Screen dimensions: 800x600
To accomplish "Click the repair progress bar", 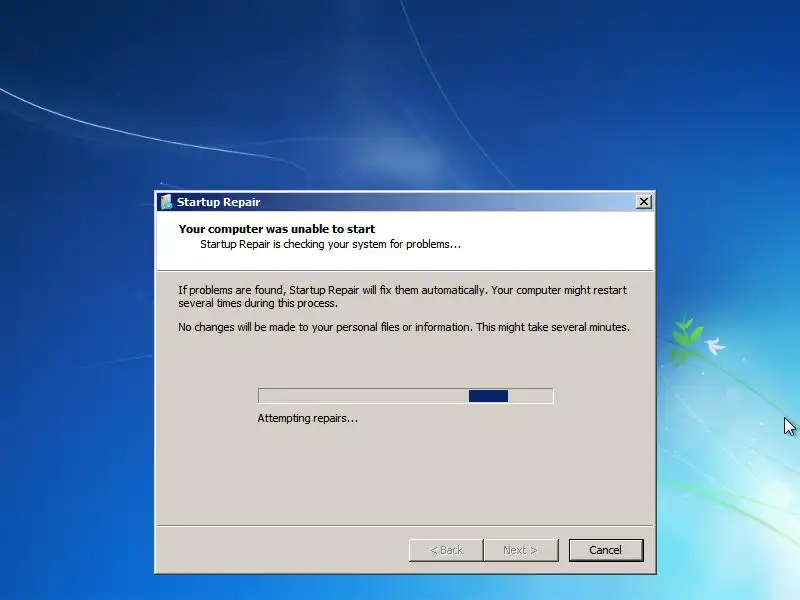I will tap(406, 396).
